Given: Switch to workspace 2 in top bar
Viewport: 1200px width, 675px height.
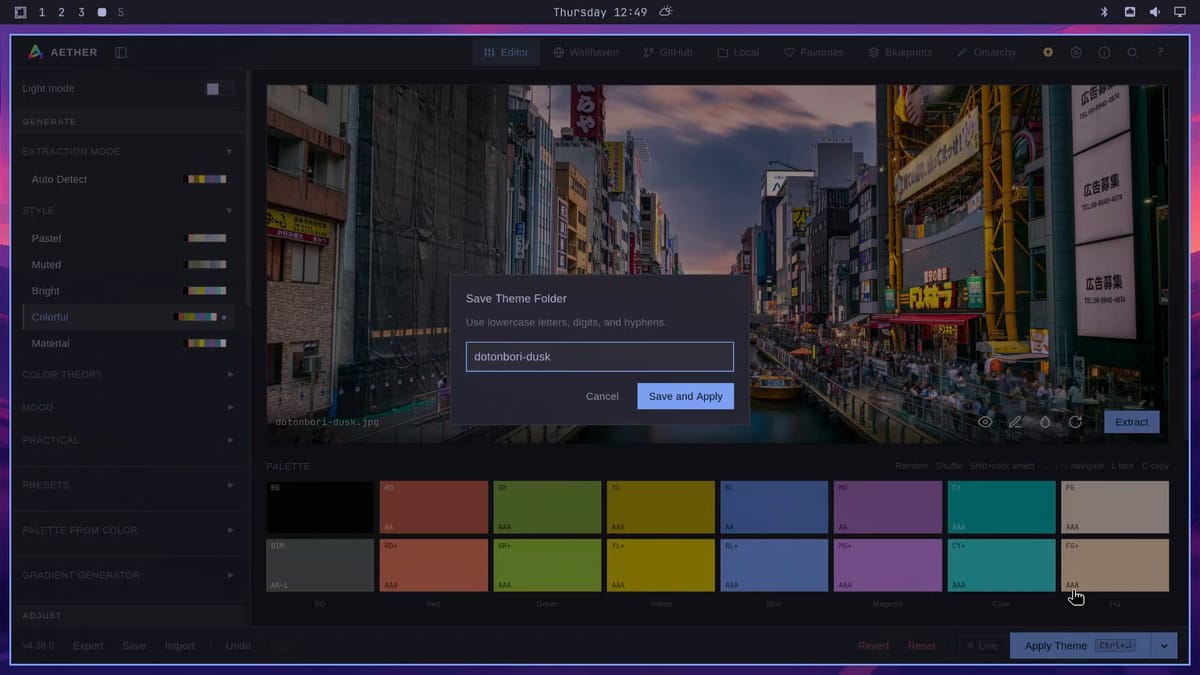Looking at the screenshot, I should [x=61, y=12].
